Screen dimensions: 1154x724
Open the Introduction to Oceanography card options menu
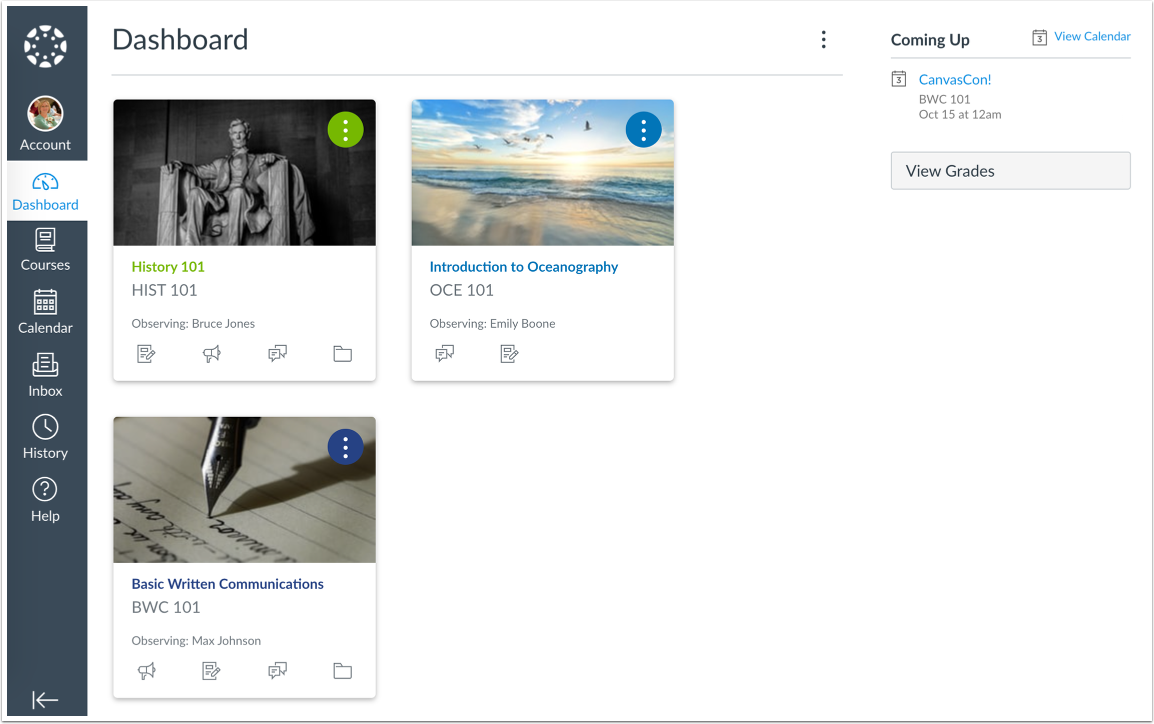643,128
